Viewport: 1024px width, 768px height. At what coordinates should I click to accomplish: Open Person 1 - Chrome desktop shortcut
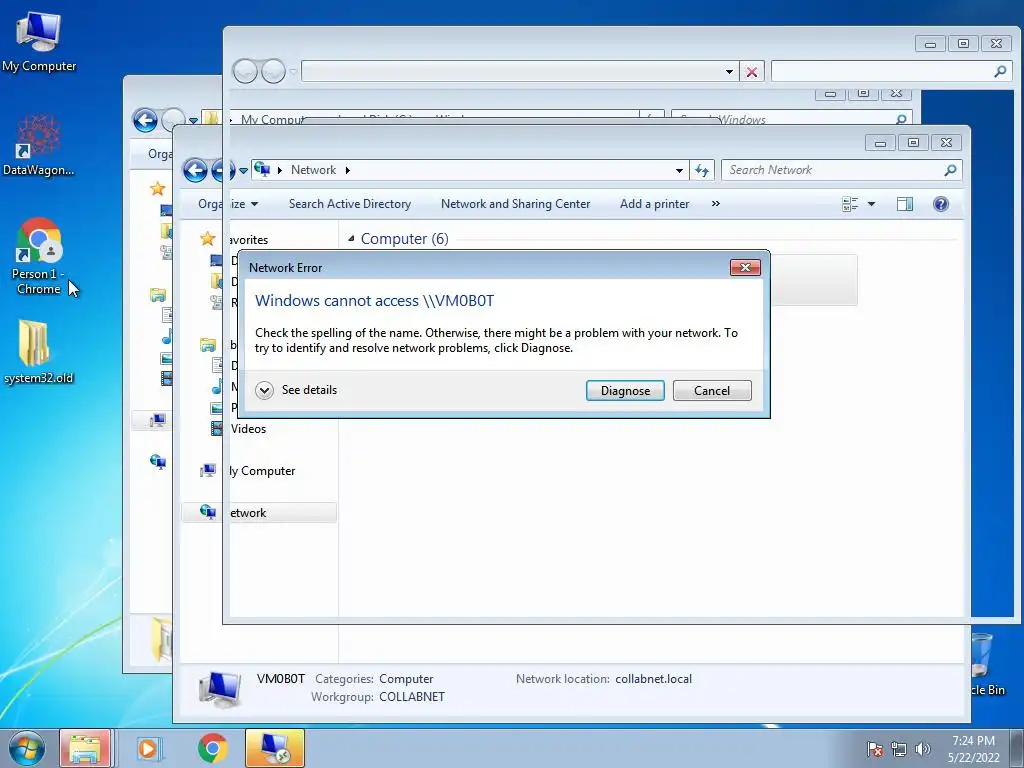[x=39, y=256]
